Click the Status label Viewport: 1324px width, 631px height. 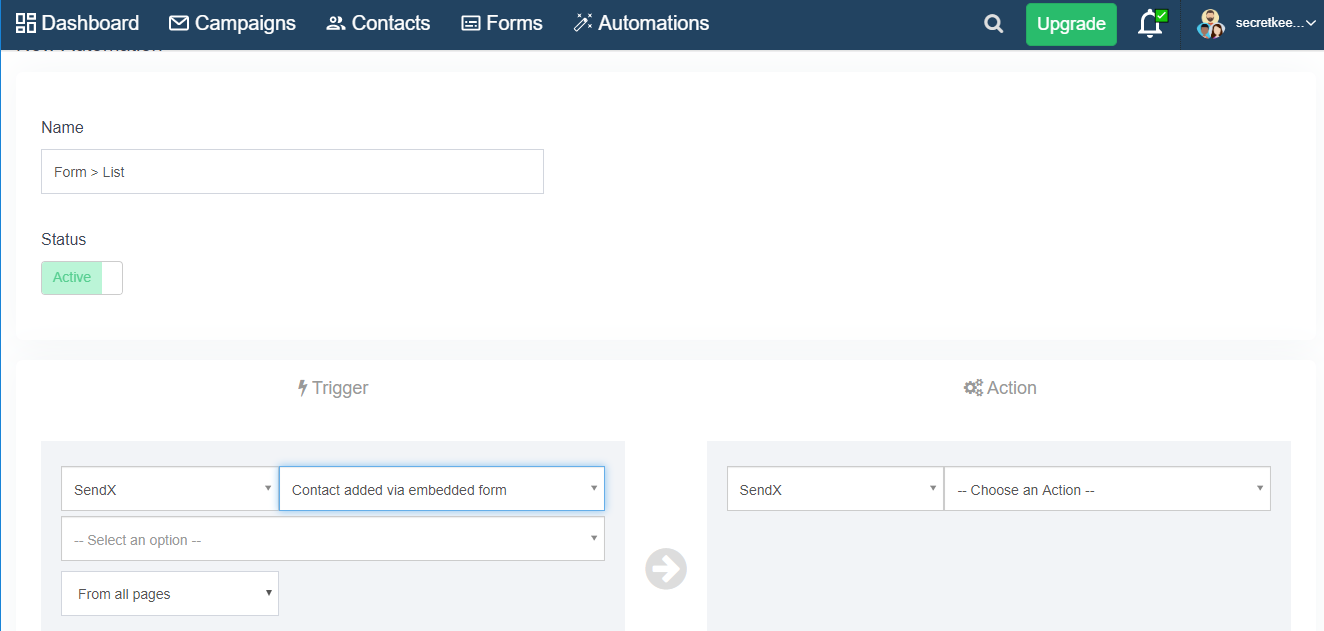64,240
